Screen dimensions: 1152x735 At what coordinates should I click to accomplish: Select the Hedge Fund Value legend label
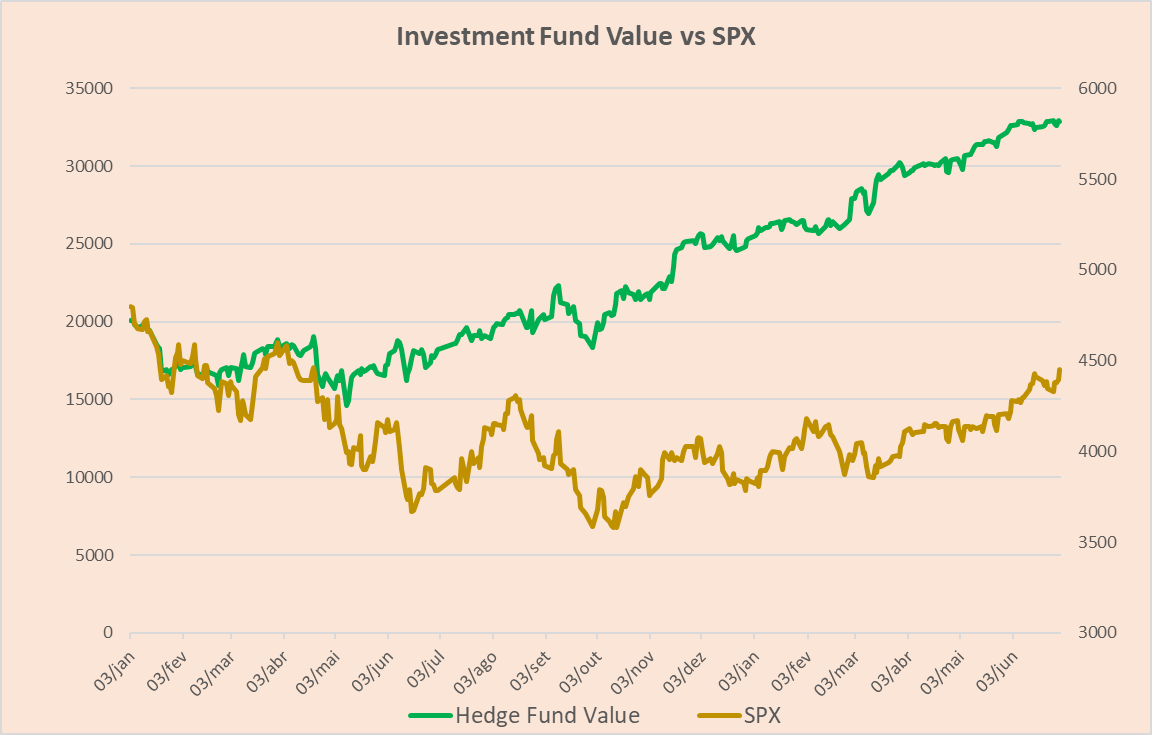point(547,715)
